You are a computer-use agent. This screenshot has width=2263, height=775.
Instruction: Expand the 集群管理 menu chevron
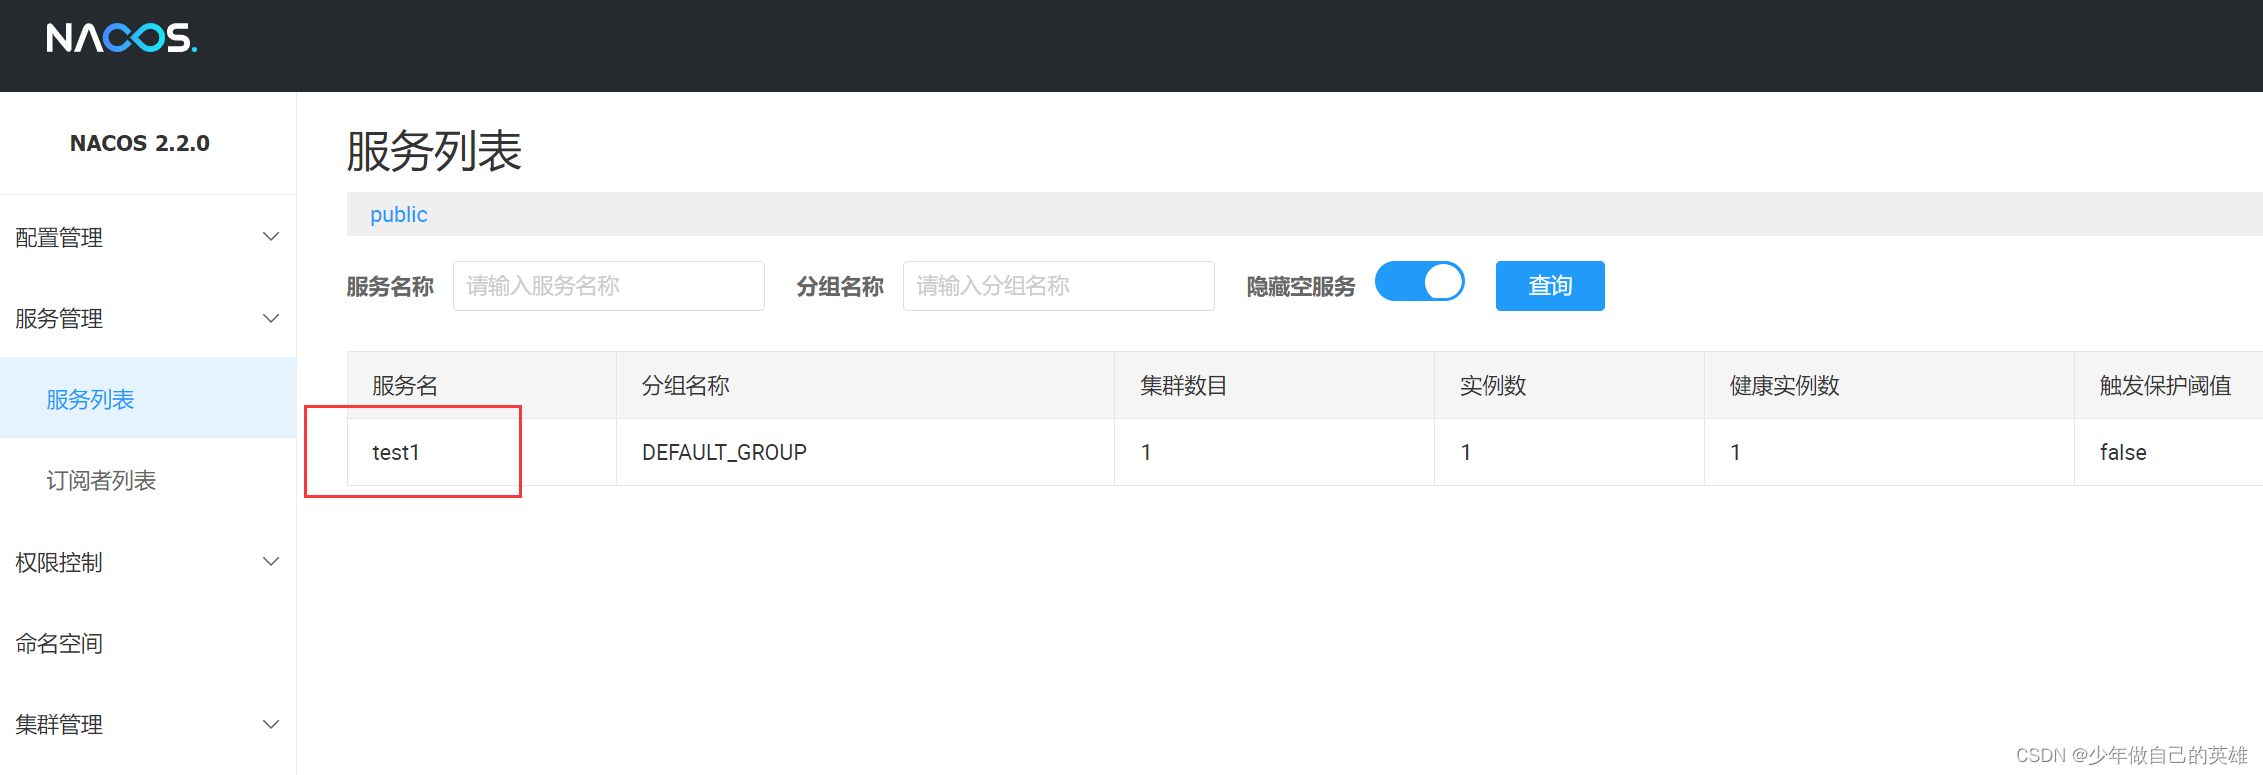click(x=270, y=724)
